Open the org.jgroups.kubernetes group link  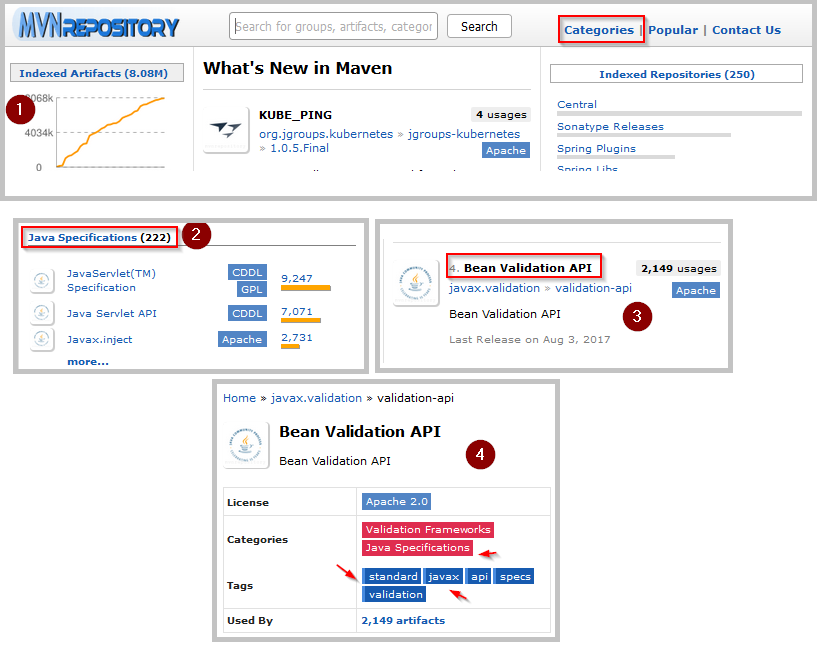(x=326, y=134)
